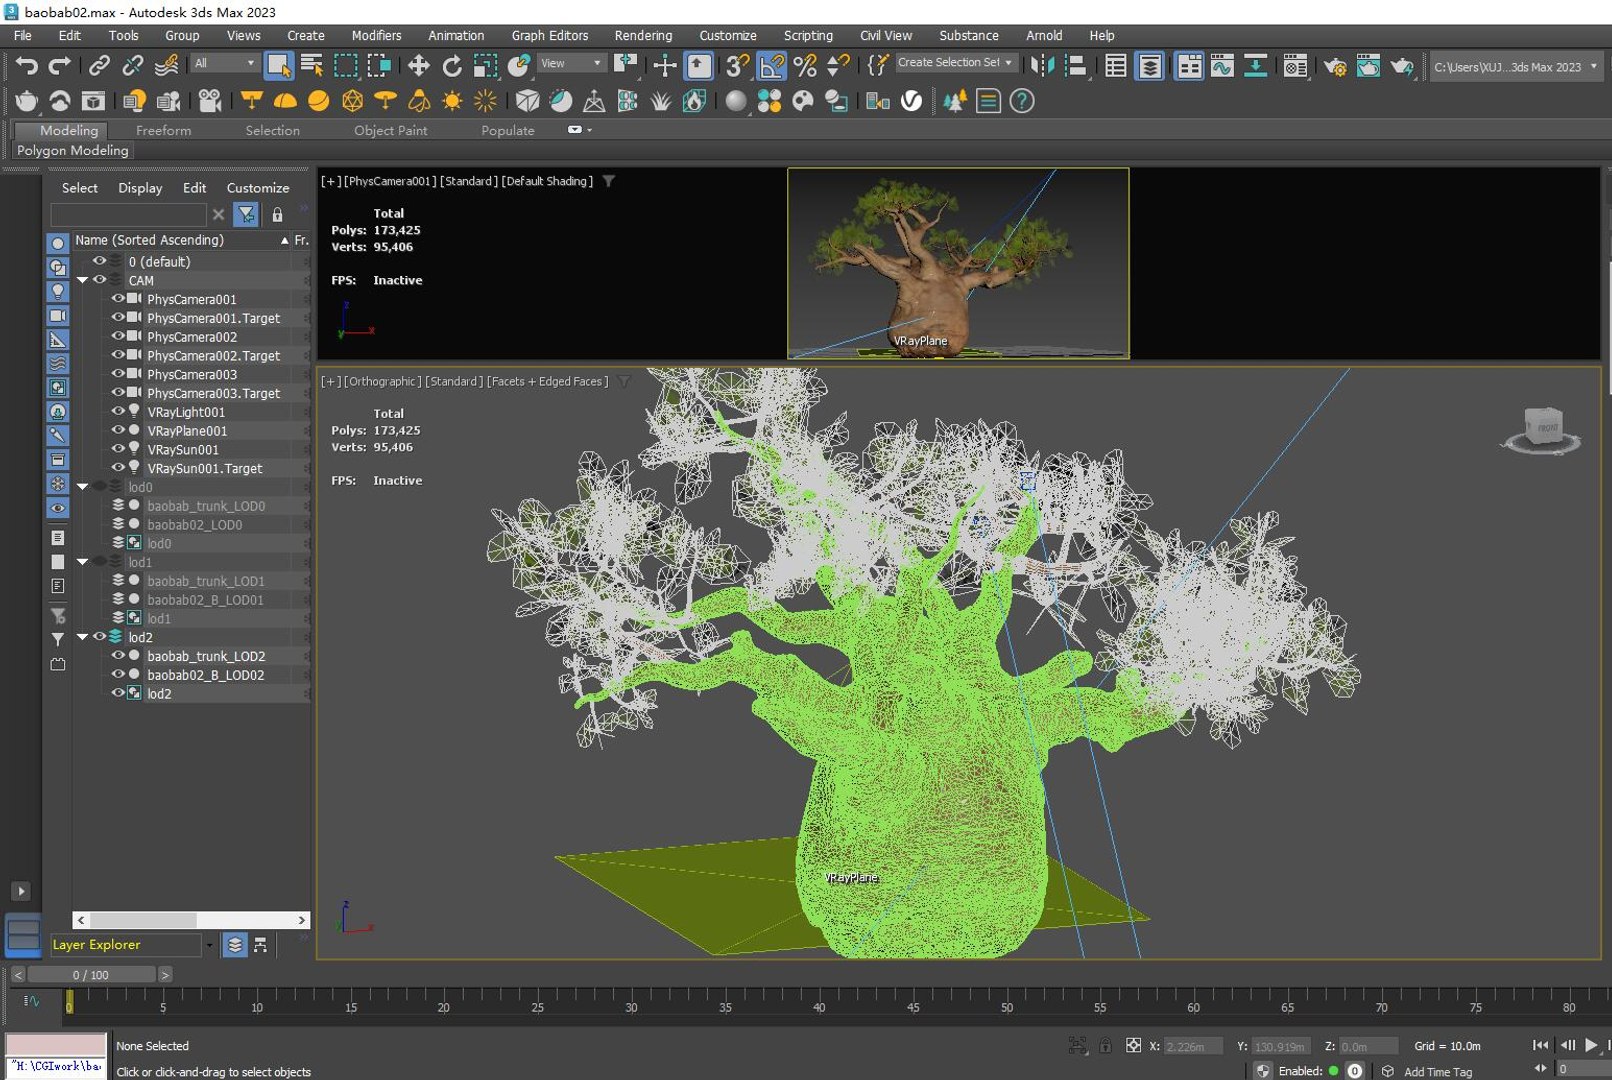Viewport: 1612px width, 1080px height.
Task: Toggle the Angle Snap icon
Action: 772,66
